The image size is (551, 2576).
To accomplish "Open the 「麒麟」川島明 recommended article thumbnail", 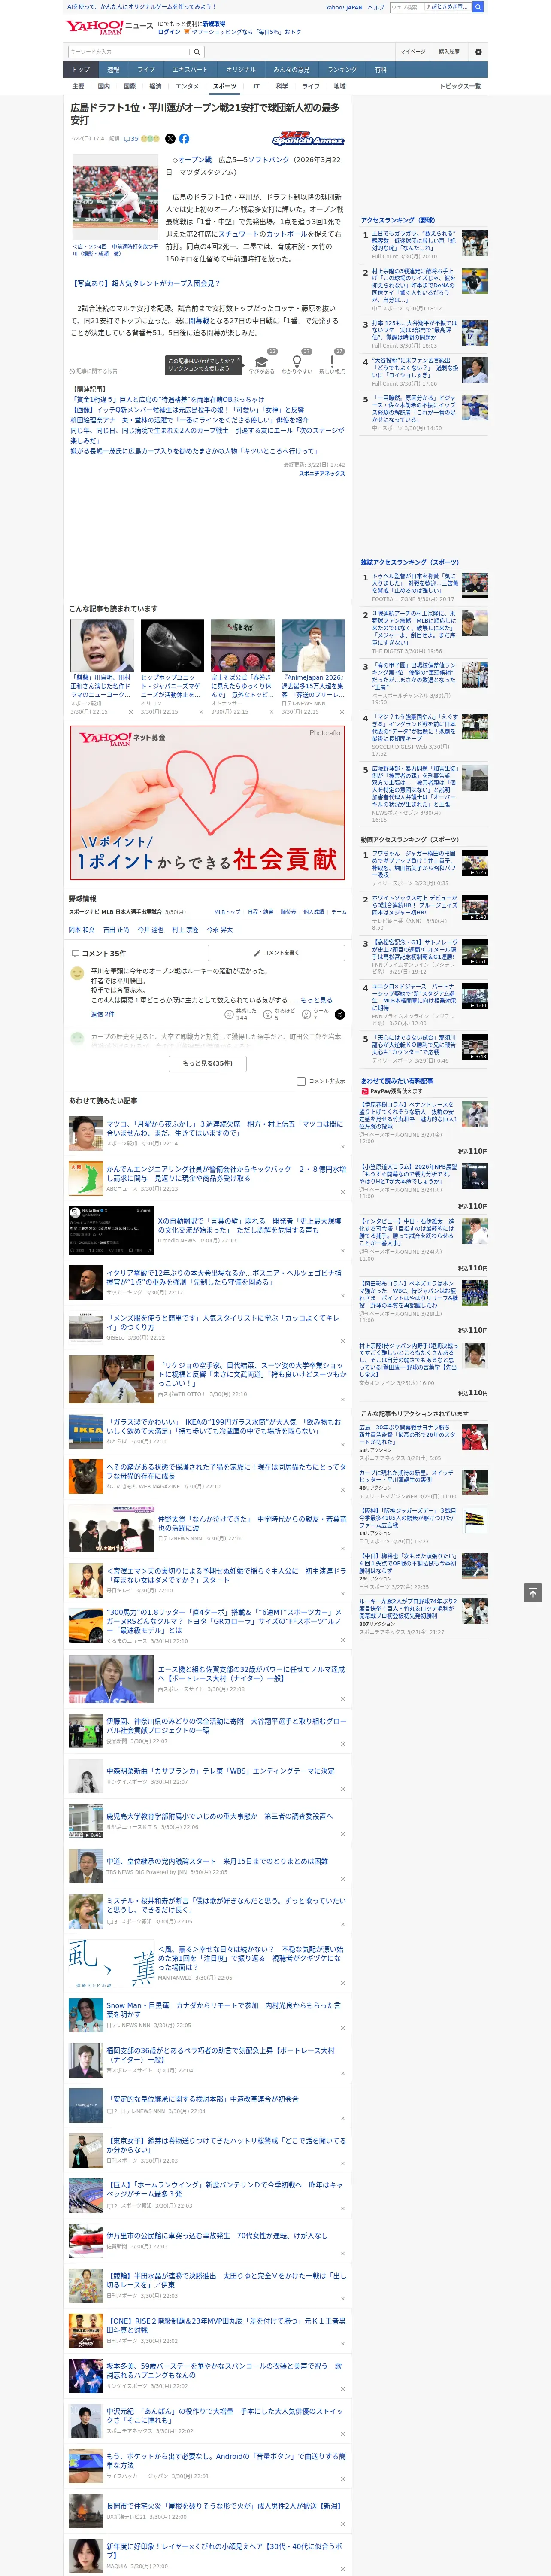I will pos(102,645).
